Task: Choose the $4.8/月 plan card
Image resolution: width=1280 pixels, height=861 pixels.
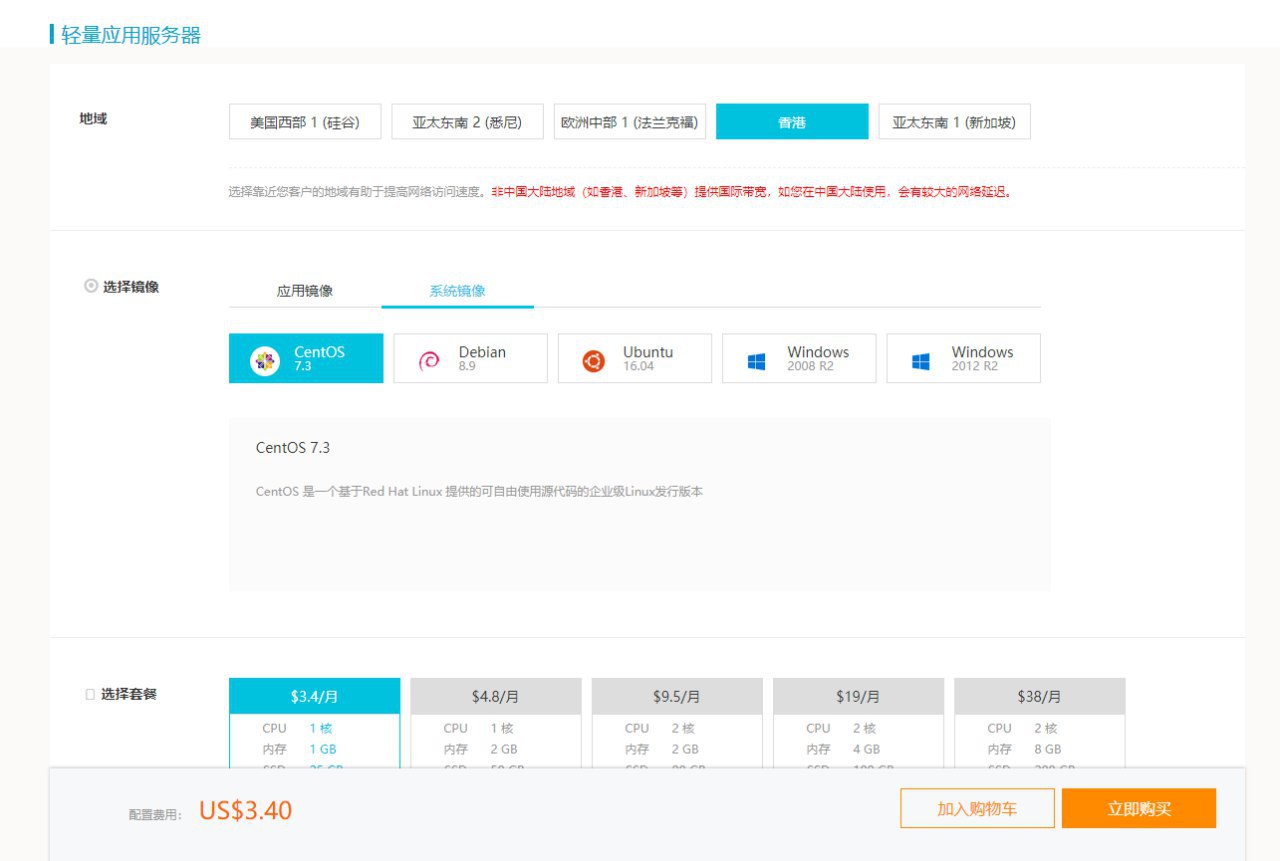Action: [x=495, y=696]
